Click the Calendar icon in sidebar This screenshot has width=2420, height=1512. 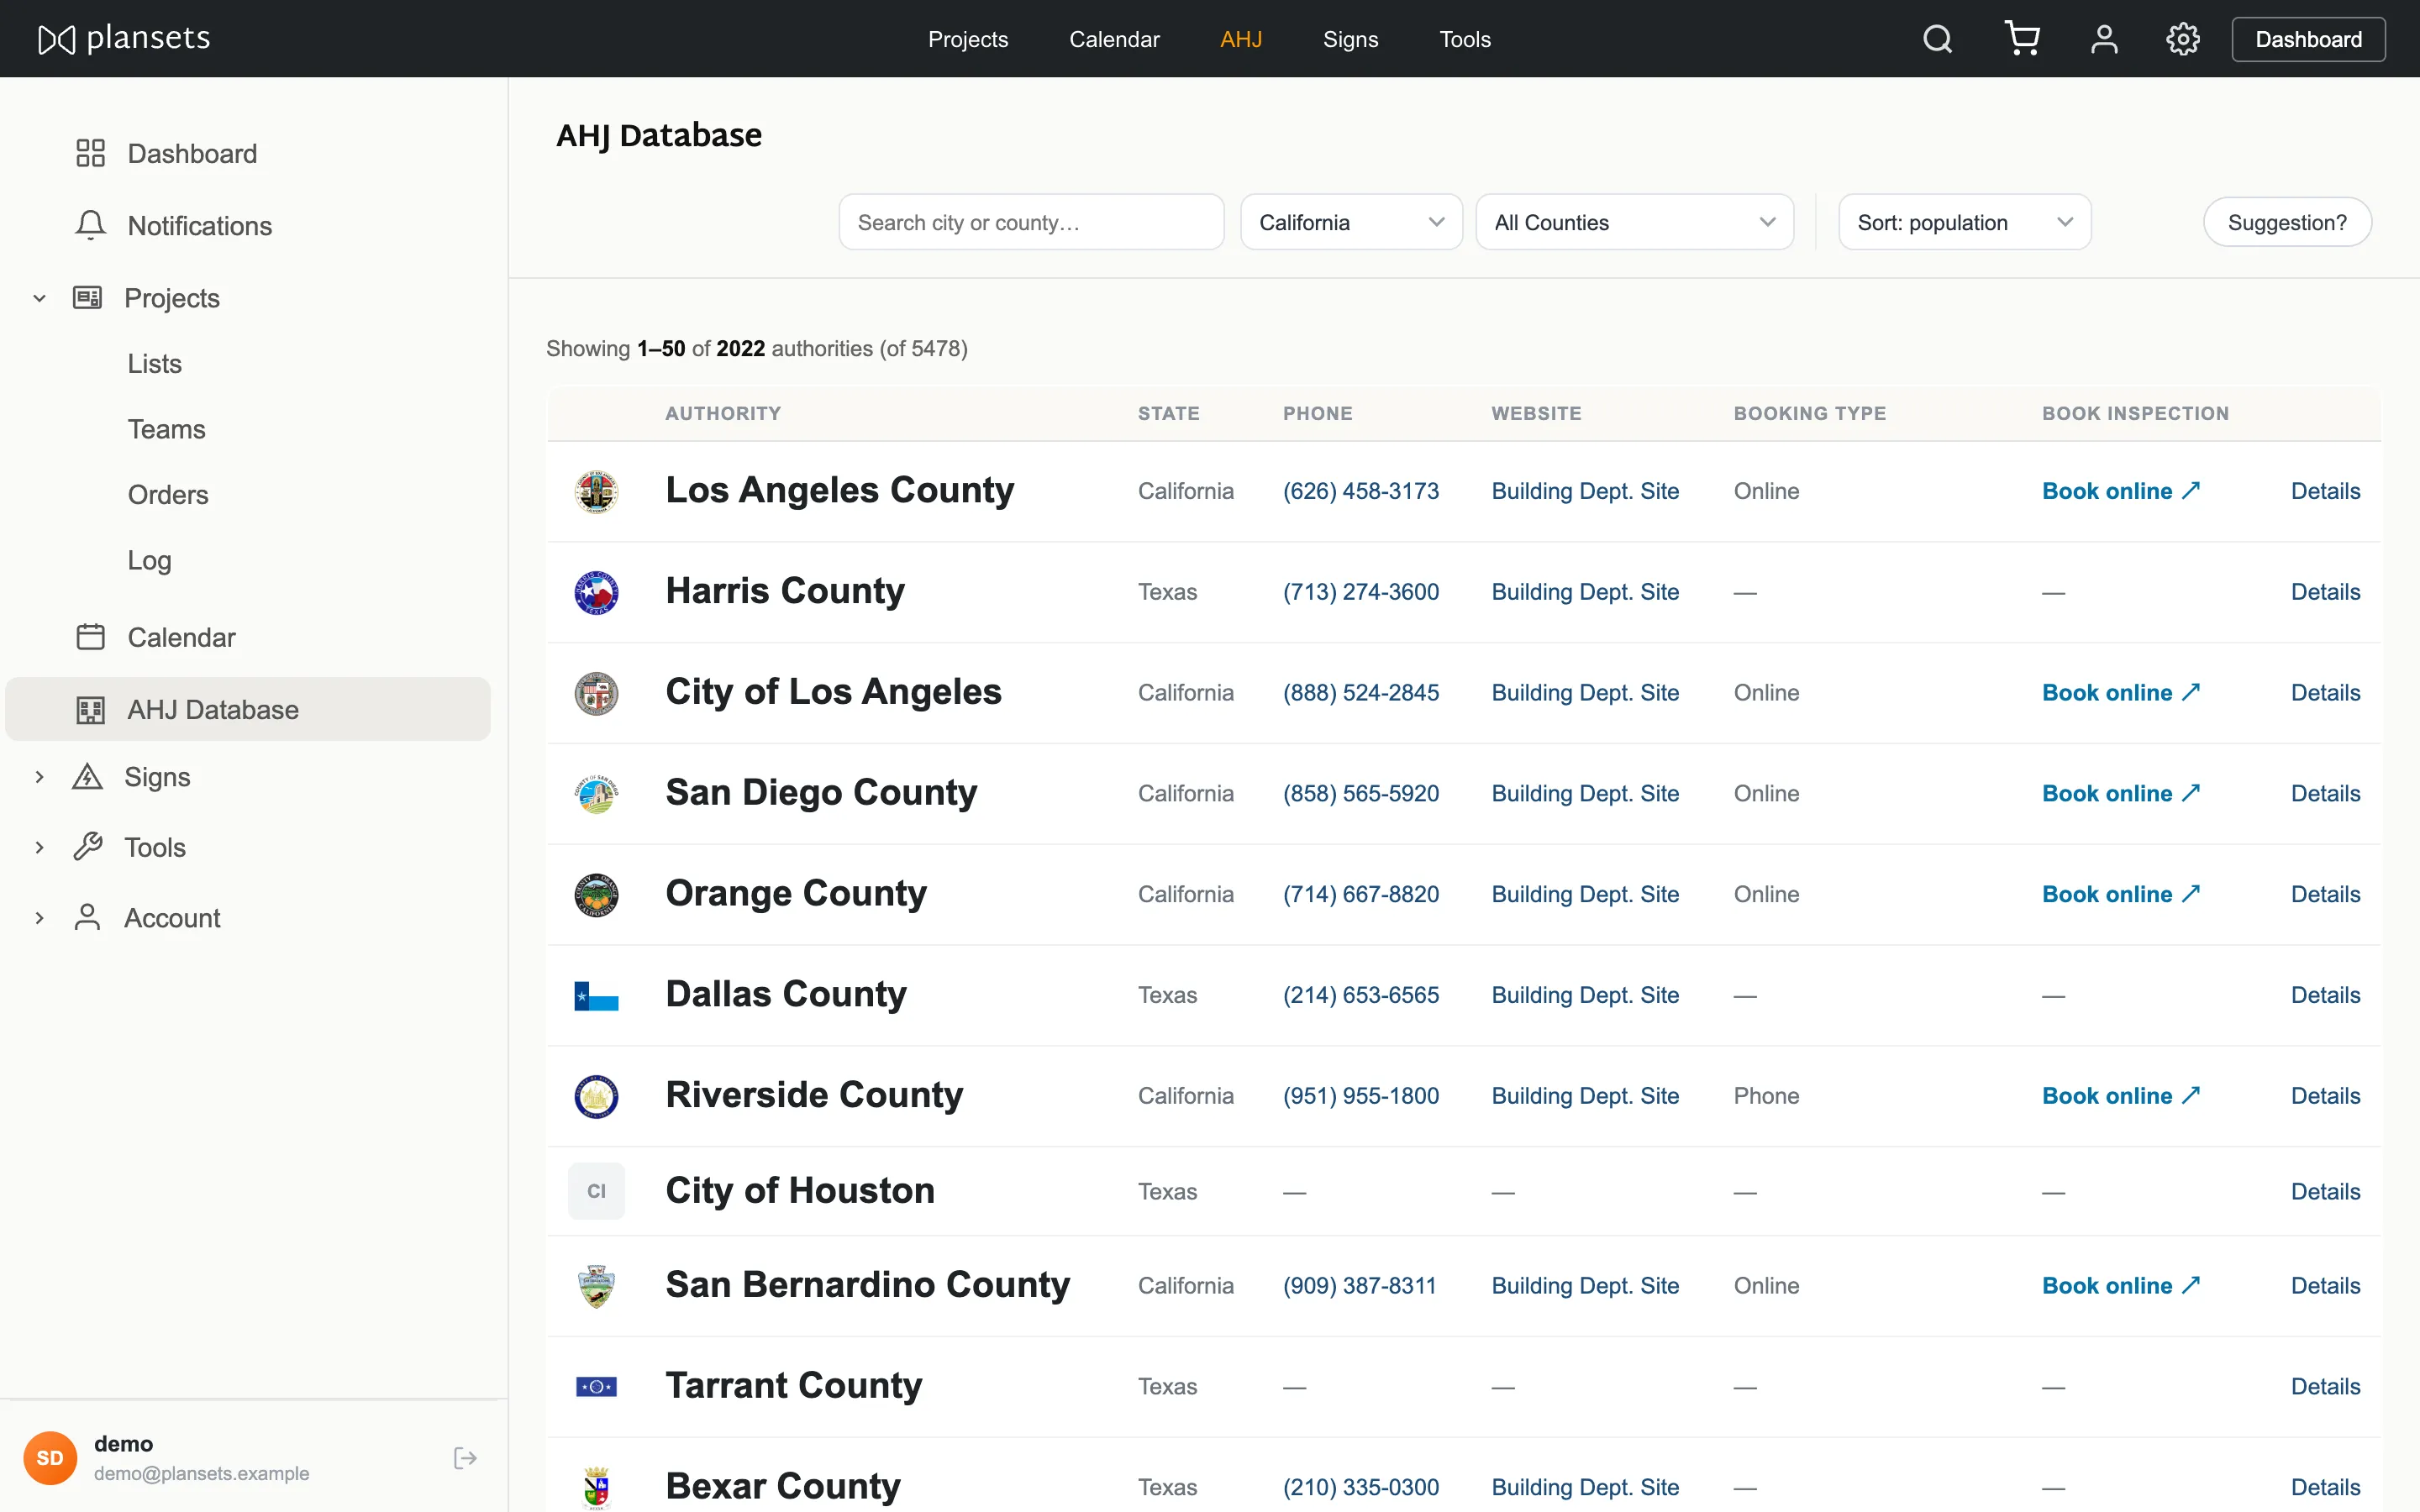(90, 637)
